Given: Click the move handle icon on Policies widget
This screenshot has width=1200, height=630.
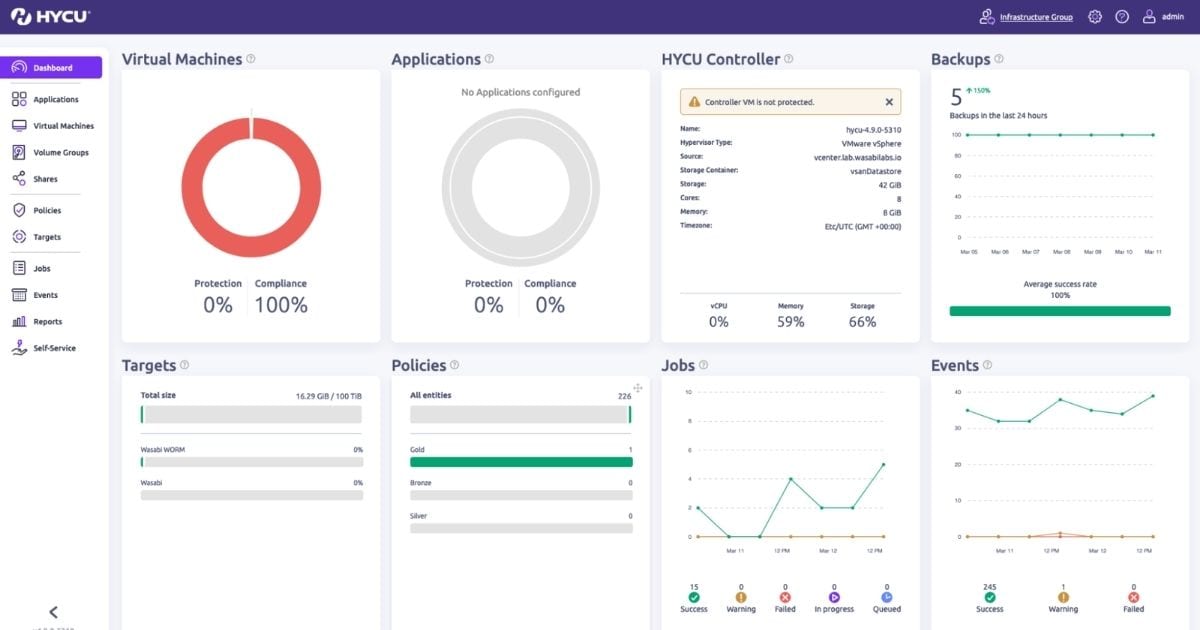Looking at the screenshot, I should point(637,388).
